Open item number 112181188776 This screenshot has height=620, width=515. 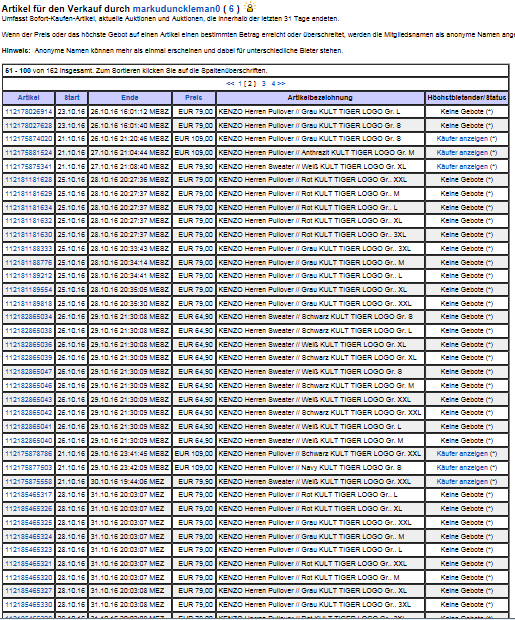point(28,263)
